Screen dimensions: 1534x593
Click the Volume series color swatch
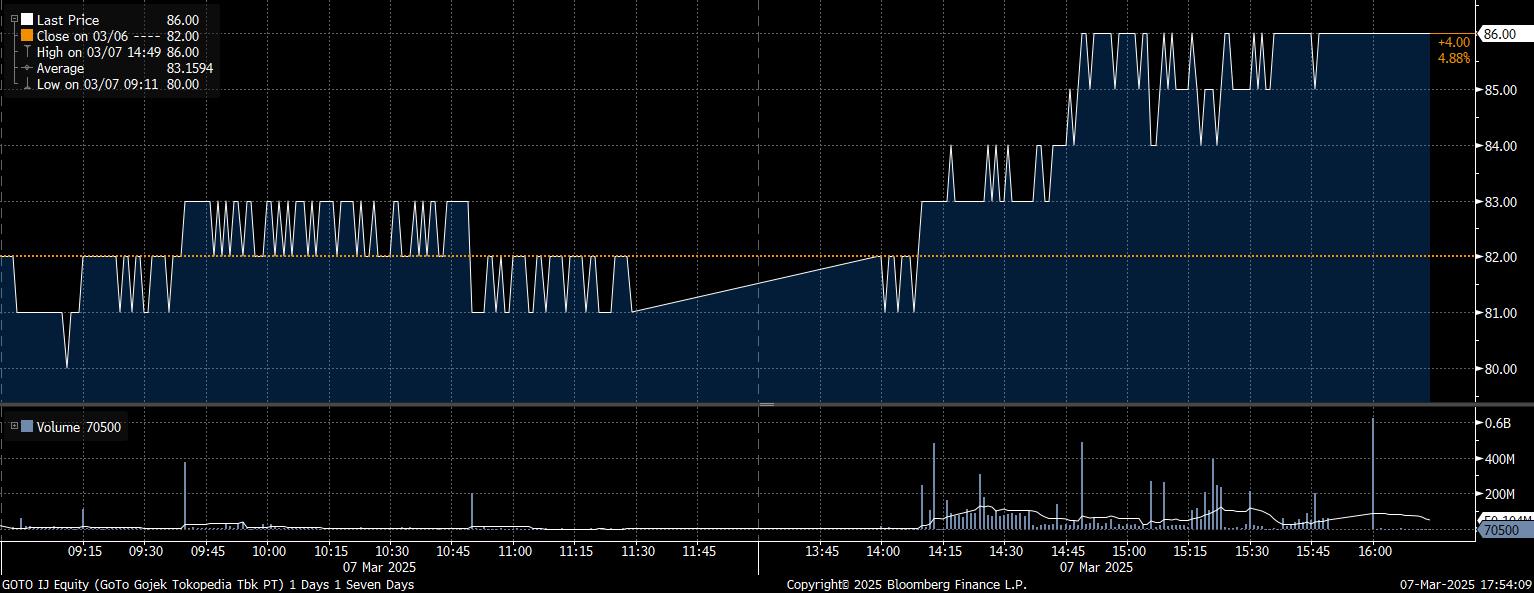[27, 427]
